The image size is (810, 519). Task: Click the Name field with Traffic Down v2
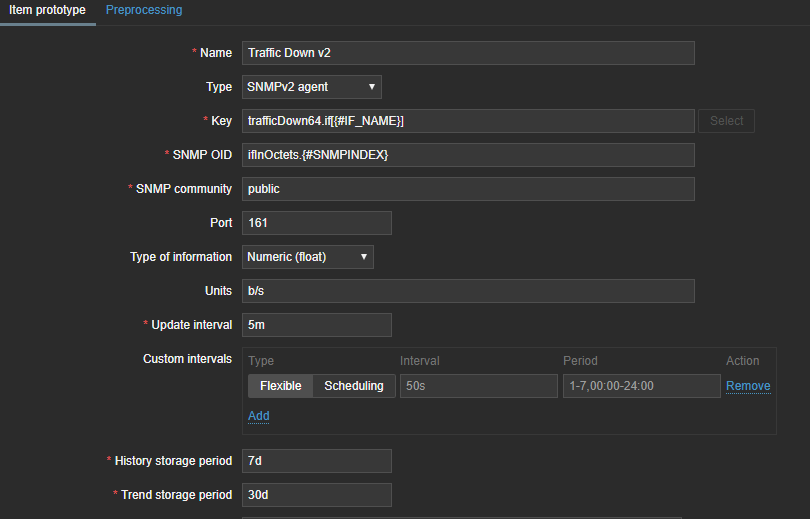pos(468,53)
